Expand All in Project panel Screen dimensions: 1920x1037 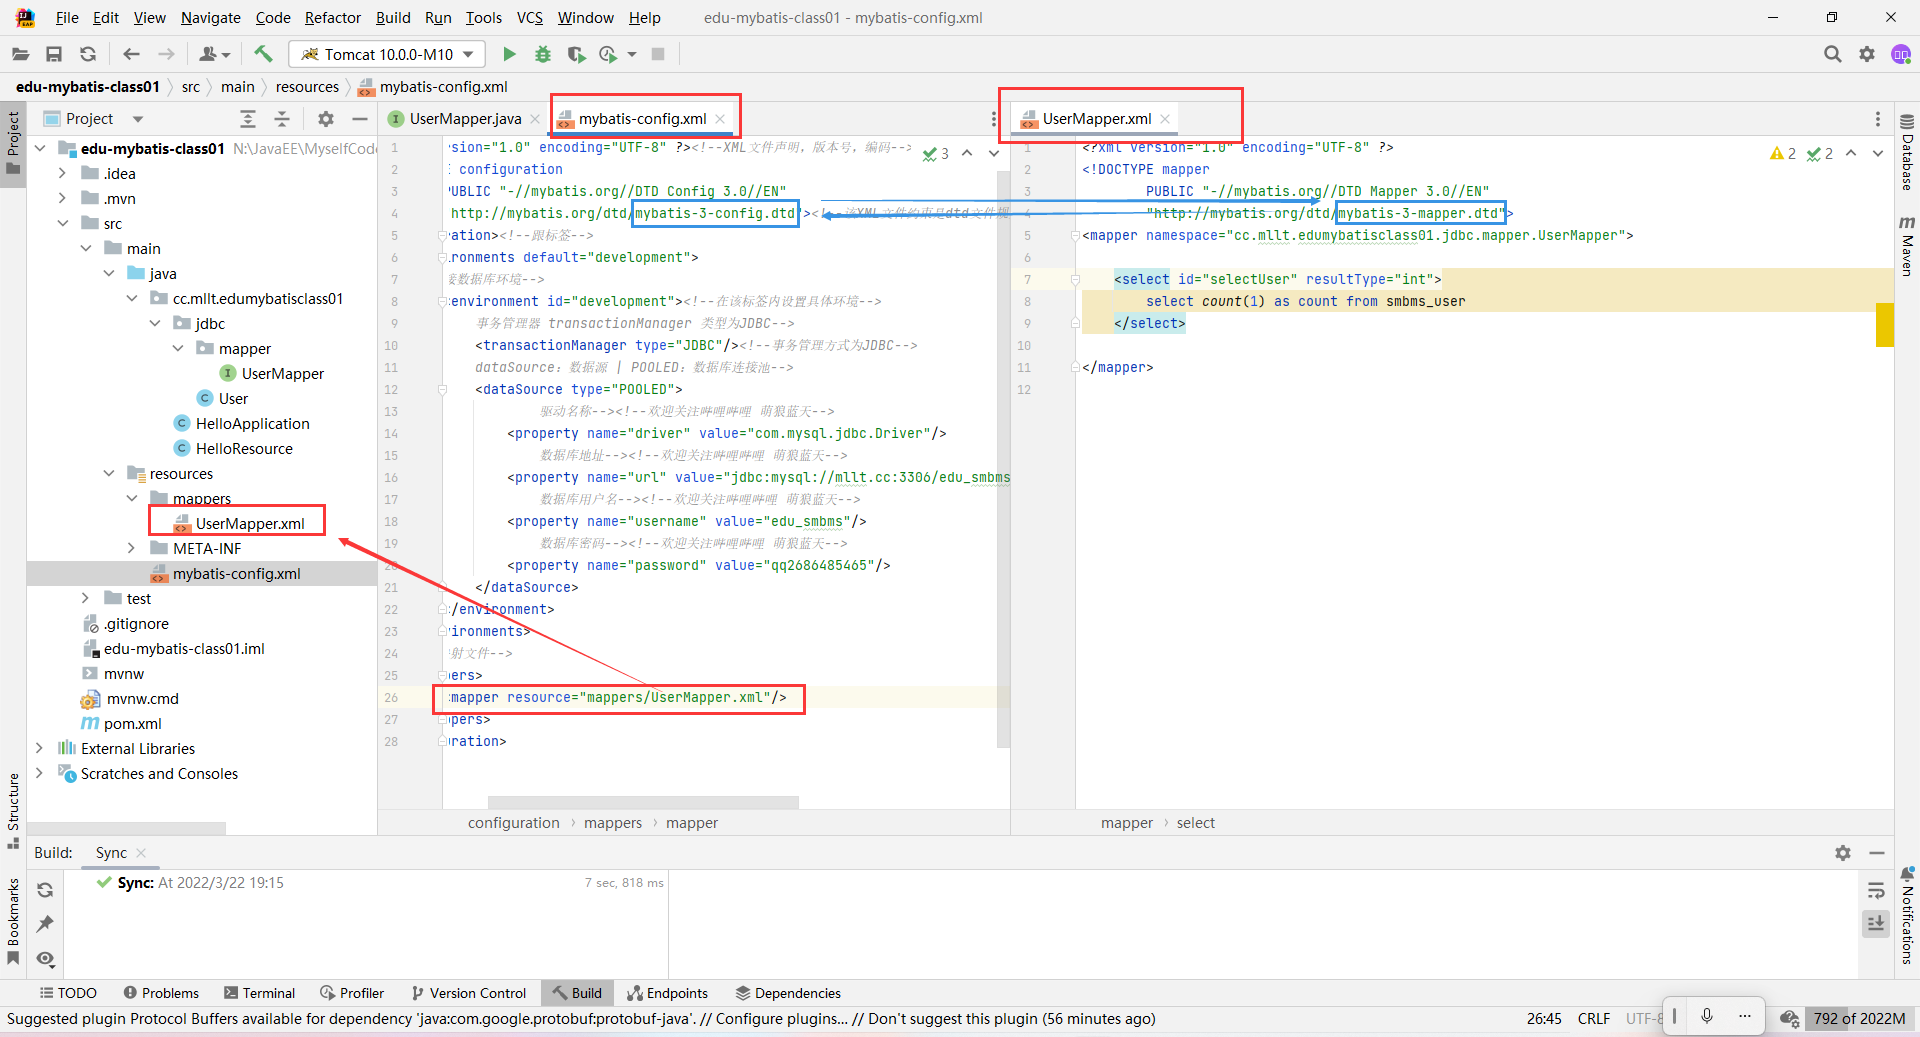pos(248,119)
